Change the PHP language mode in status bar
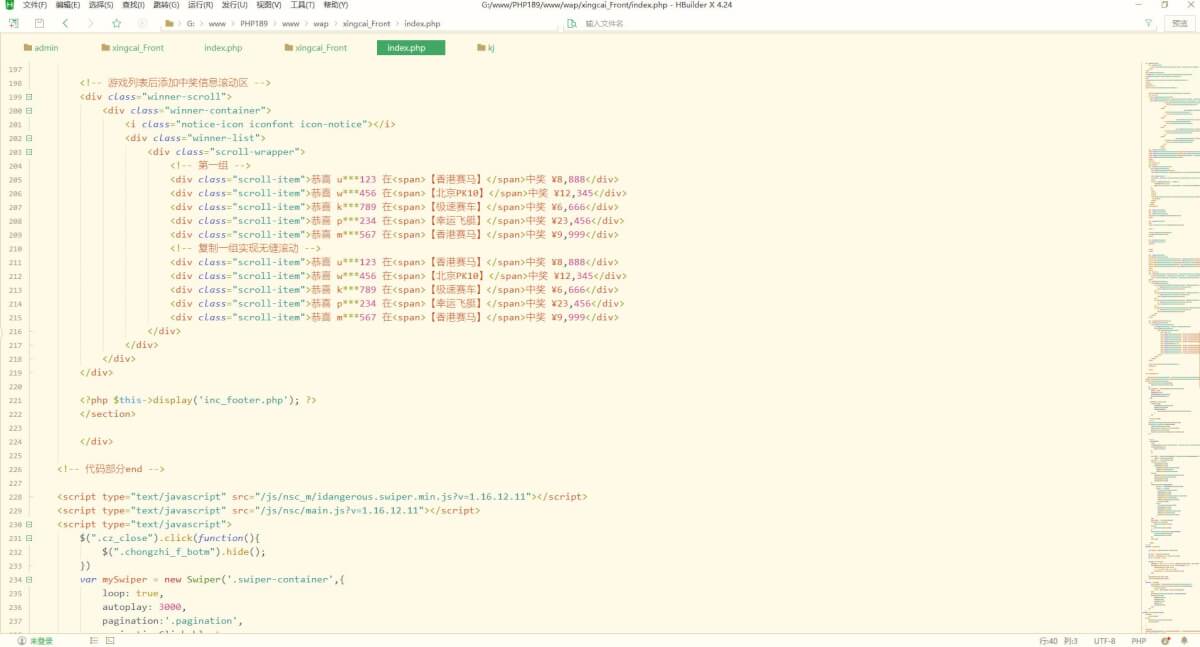The image size is (1200, 647). pos(1138,641)
